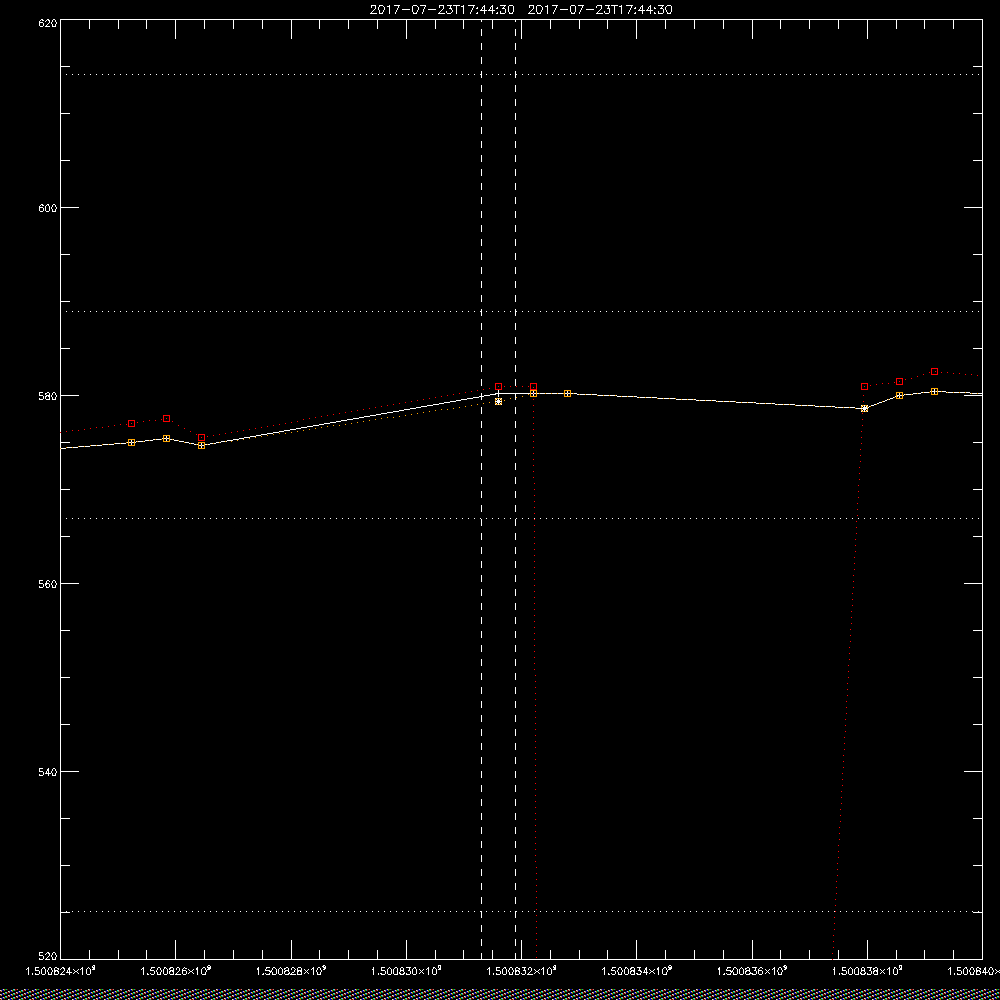Select x-axis label 1.500836×10⁹
The width and height of the screenshot is (1000, 1000).
click(753, 970)
